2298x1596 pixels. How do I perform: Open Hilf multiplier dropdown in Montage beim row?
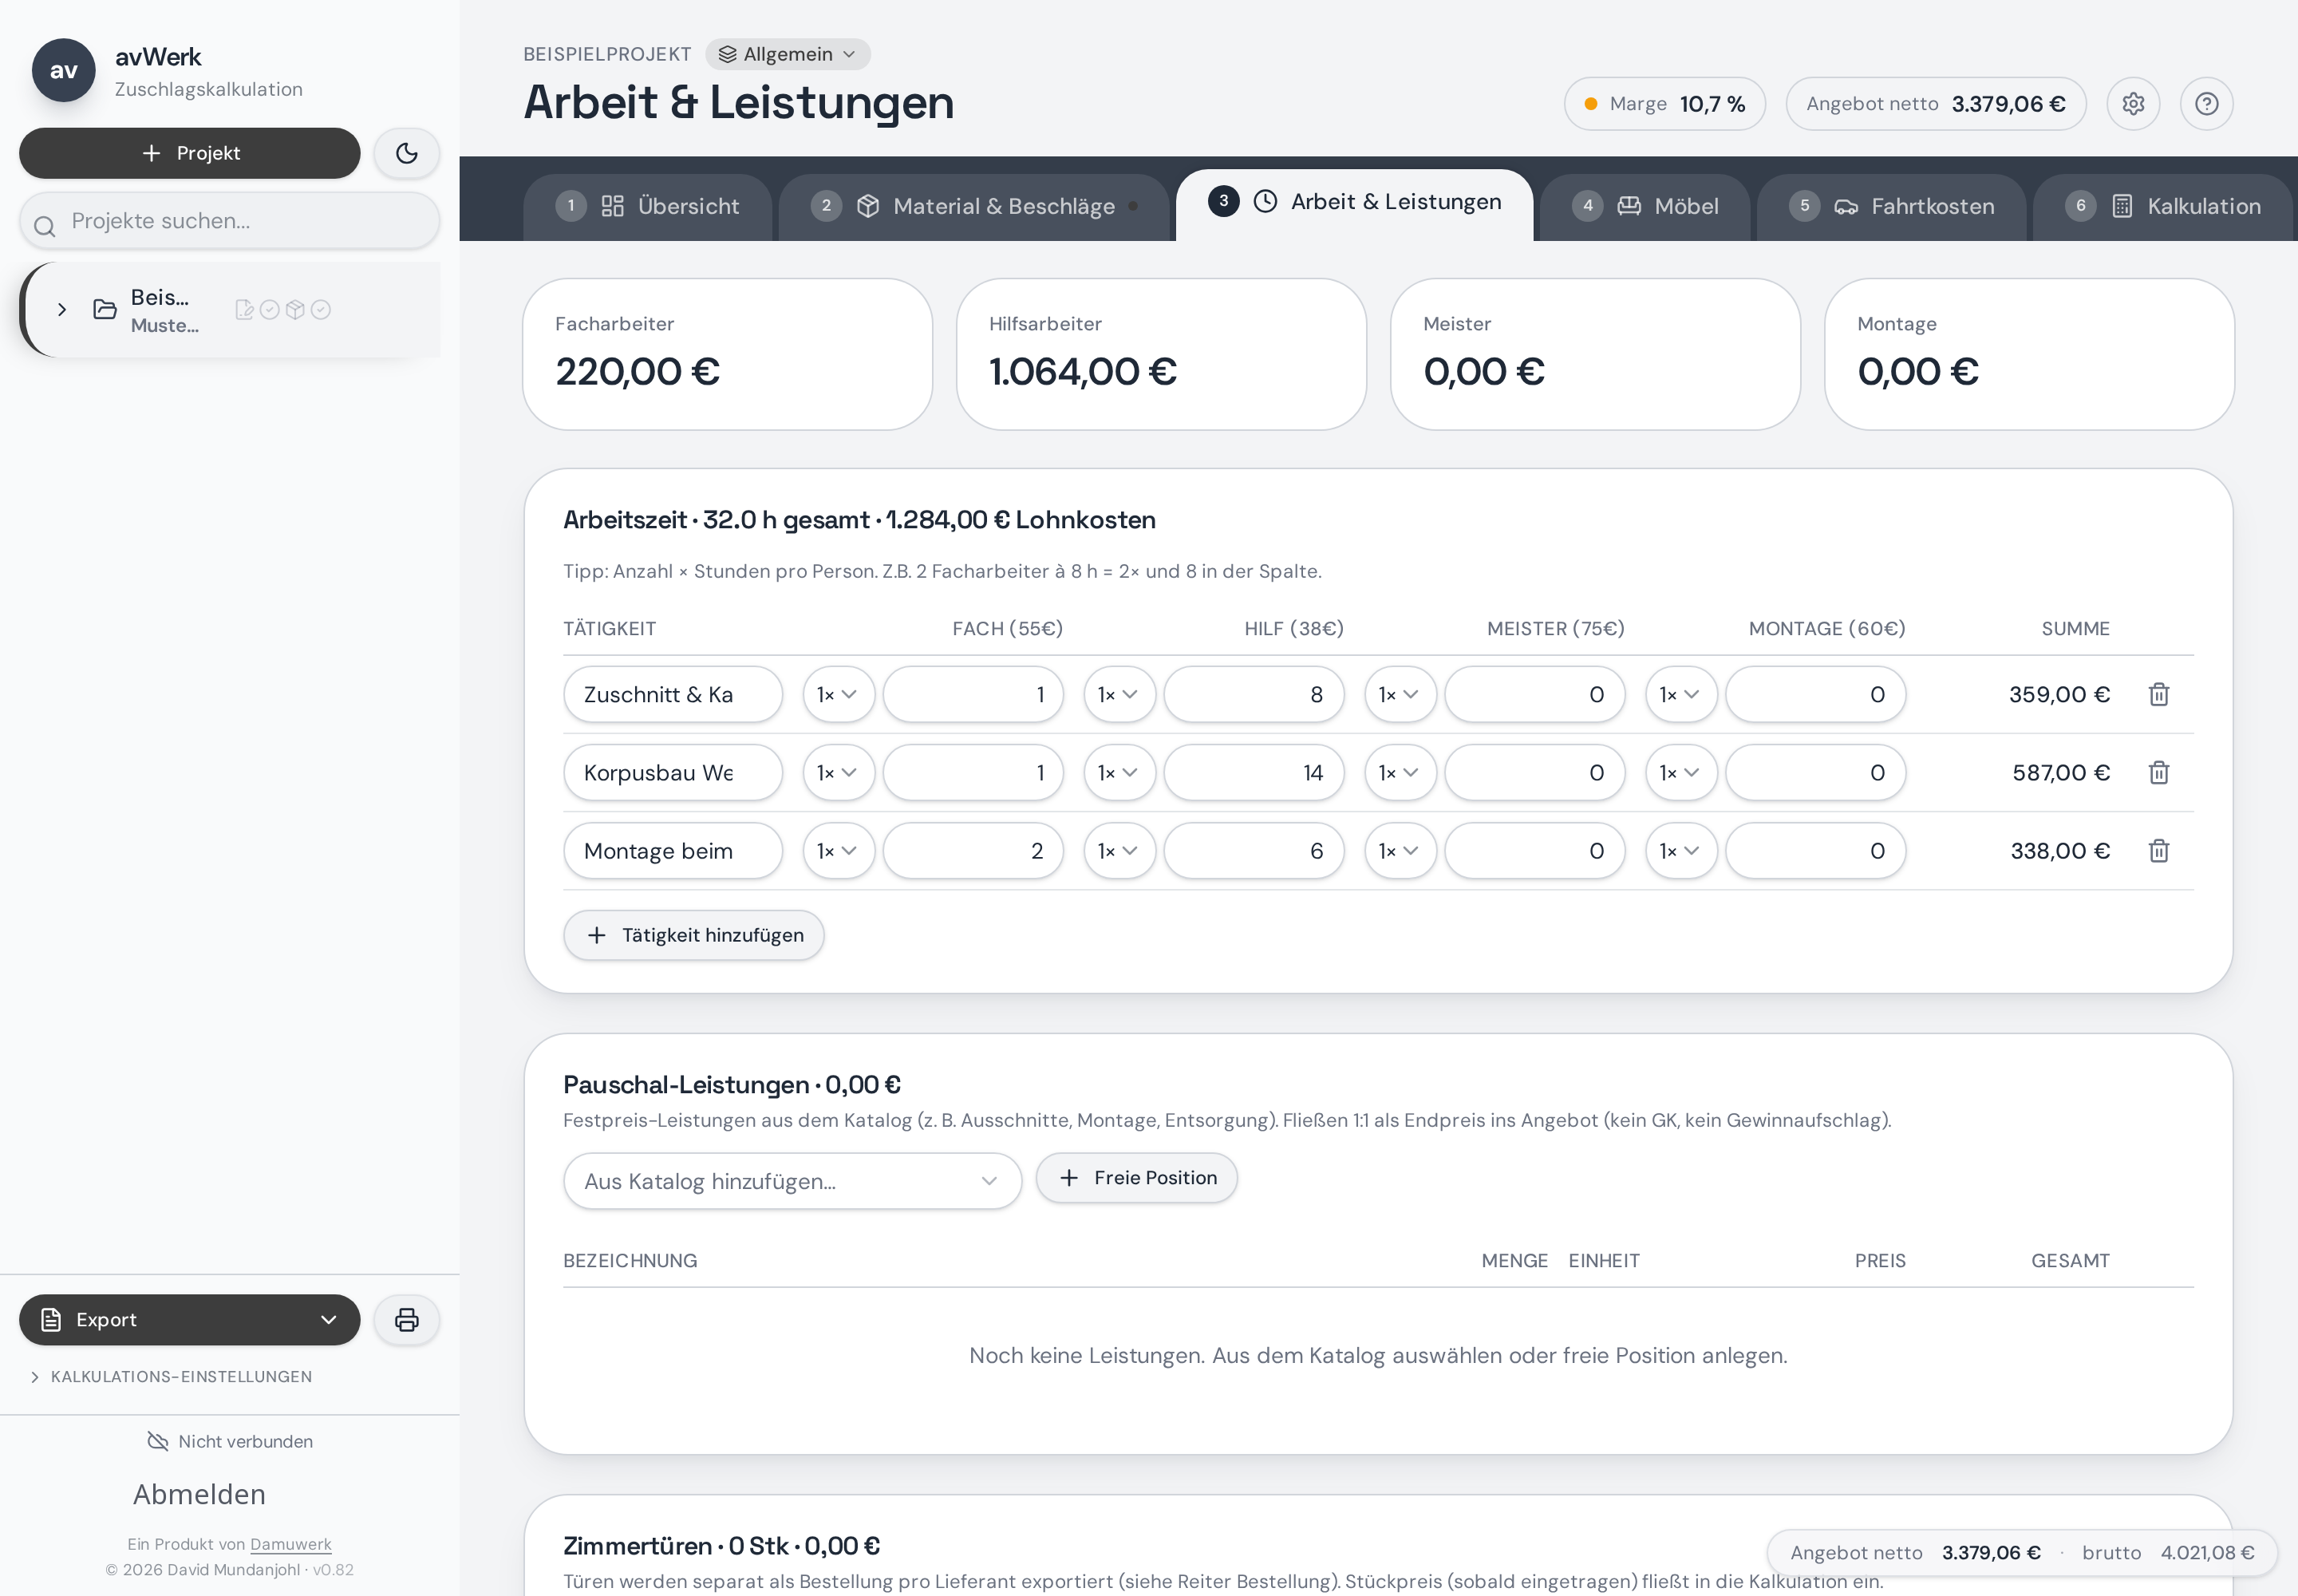click(x=1119, y=850)
